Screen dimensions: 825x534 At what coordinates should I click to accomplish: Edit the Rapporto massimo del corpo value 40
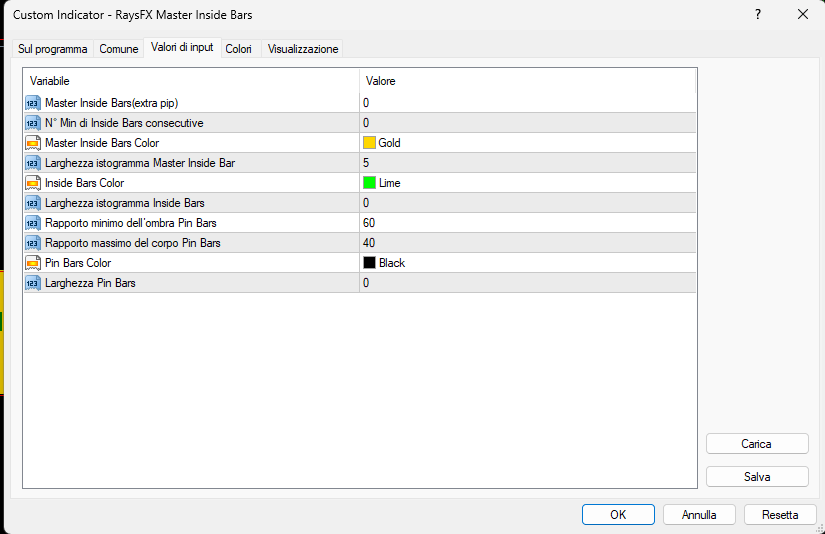coord(528,243)
